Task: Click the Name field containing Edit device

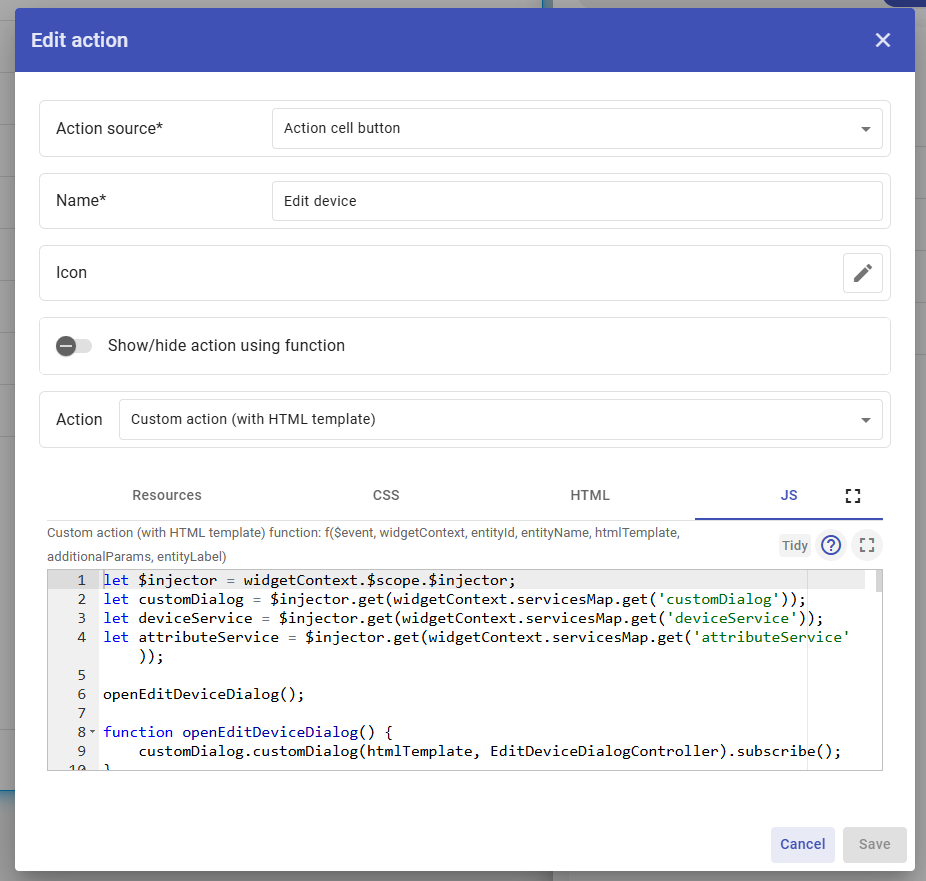Action: coord(577,201)
